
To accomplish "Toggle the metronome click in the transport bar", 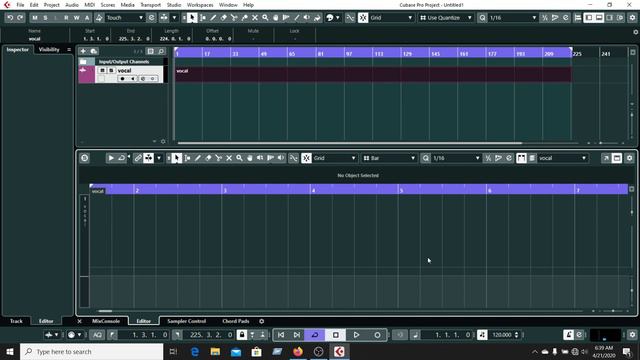I will [x=569, y=335].
